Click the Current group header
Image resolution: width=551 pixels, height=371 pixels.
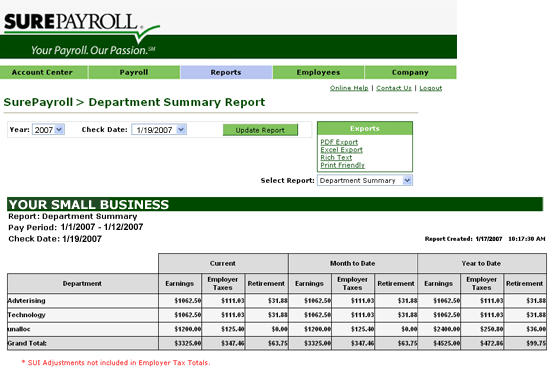click(223, 263)
